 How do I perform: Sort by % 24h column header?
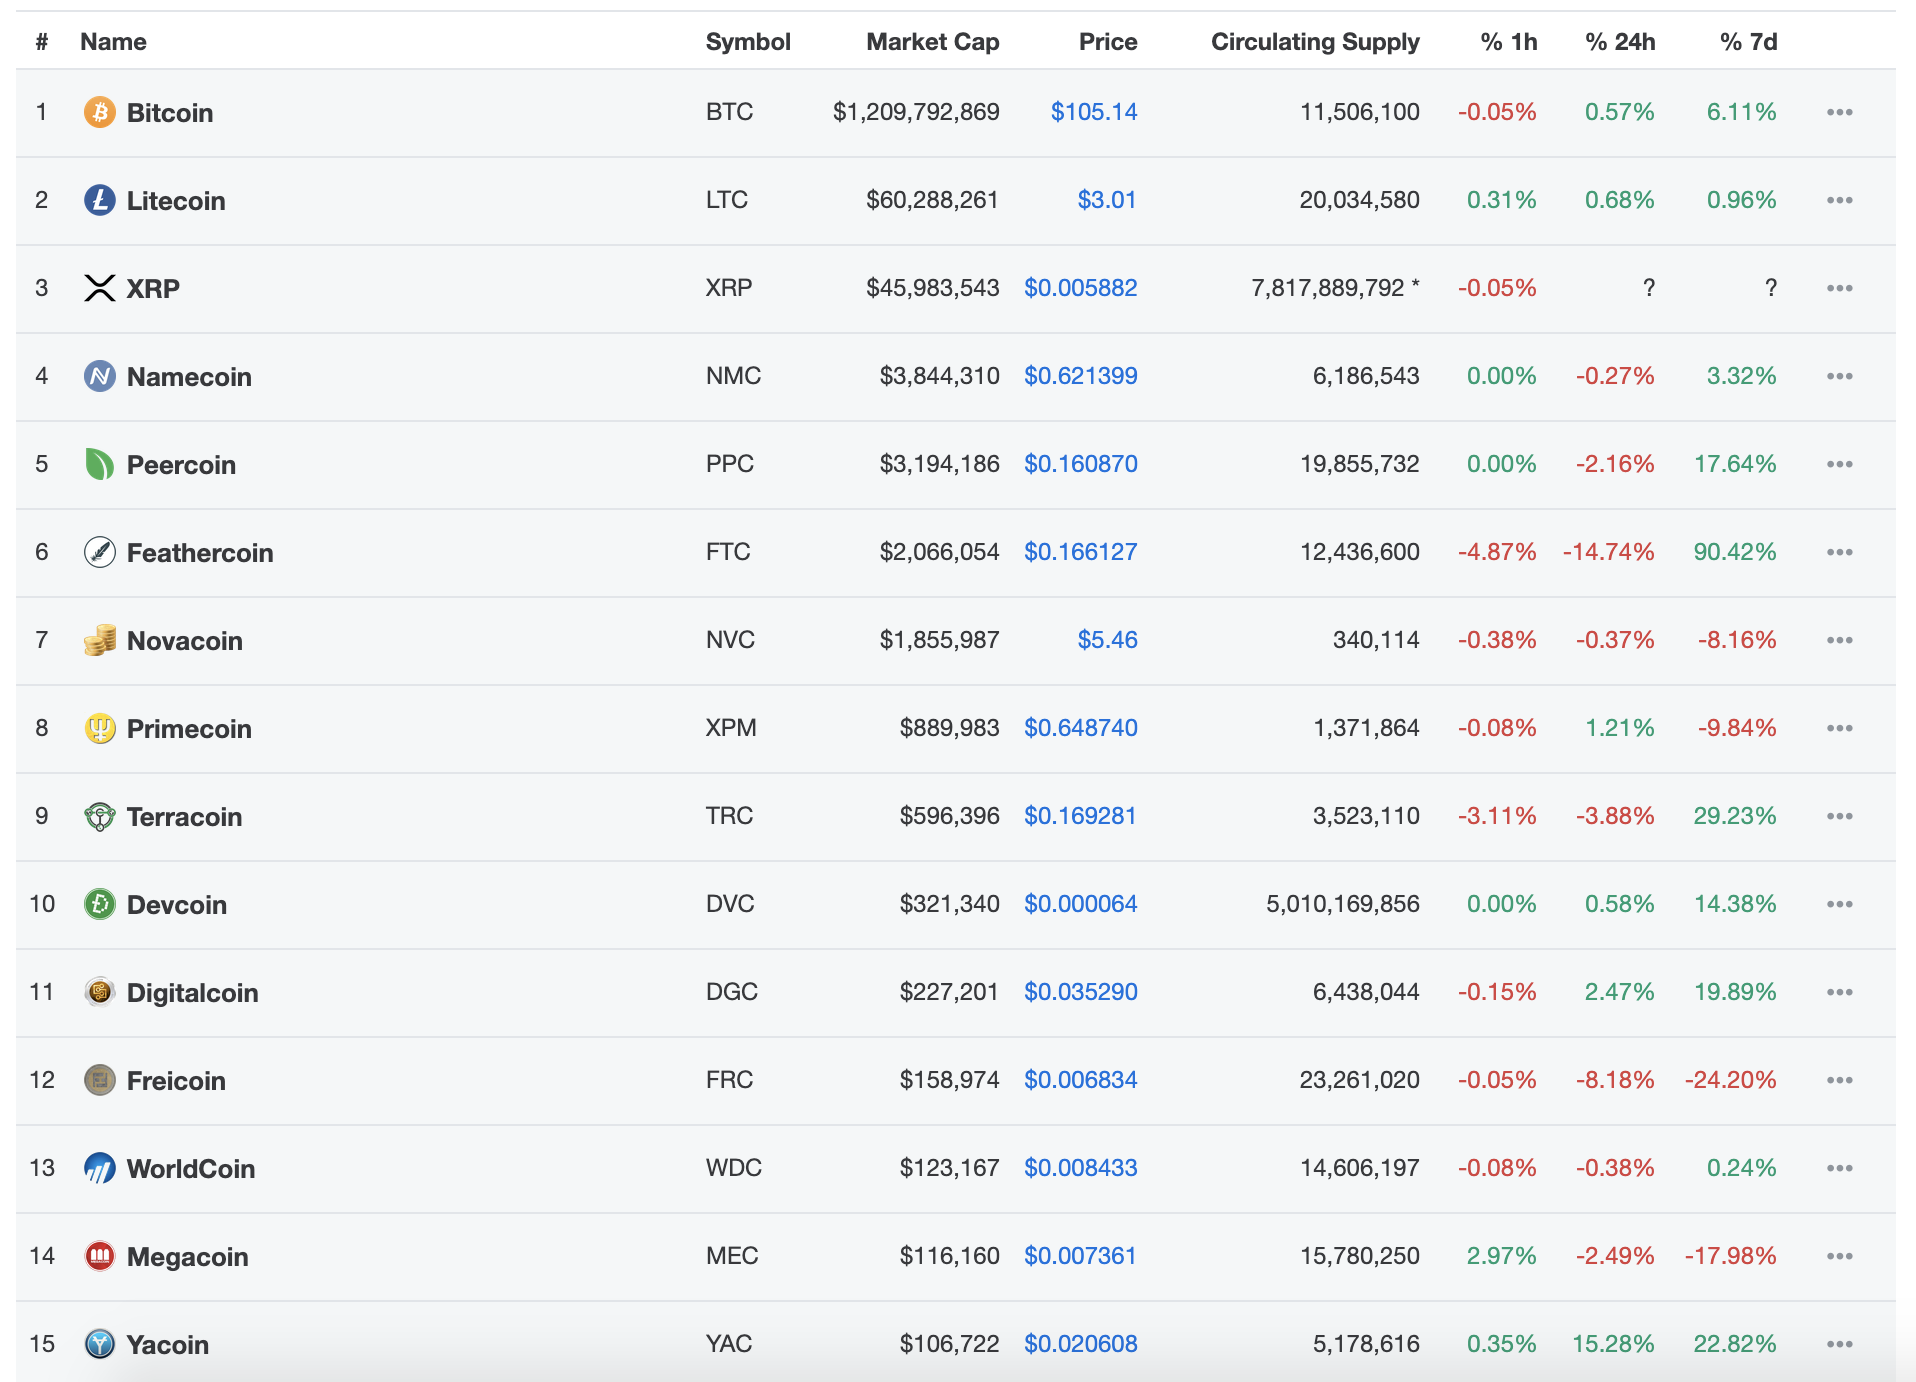pyautogui.click(x=1620, y=42)
